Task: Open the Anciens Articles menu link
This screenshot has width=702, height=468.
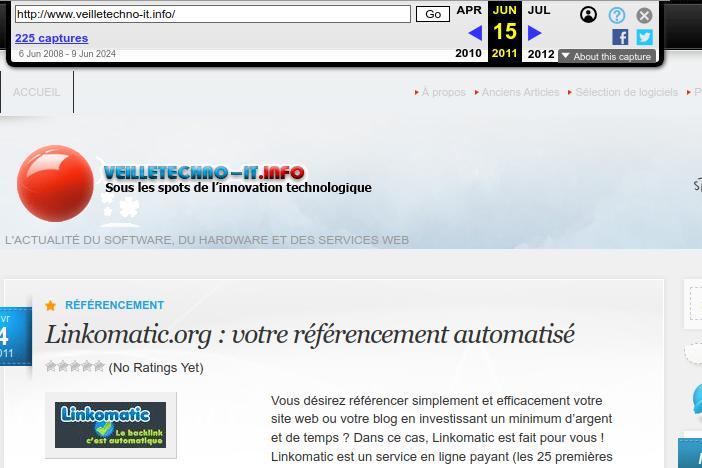Action: tap(520, 92)
